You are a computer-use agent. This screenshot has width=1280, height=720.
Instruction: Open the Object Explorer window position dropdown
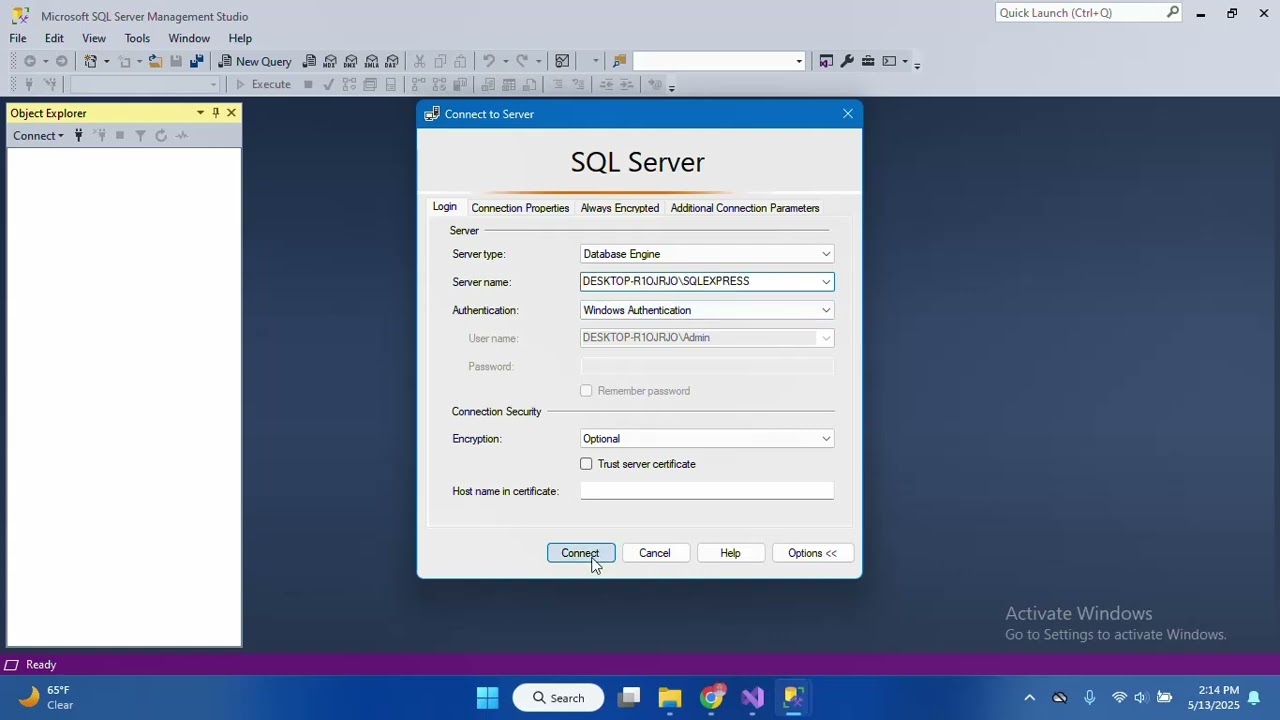pos(200,113)
